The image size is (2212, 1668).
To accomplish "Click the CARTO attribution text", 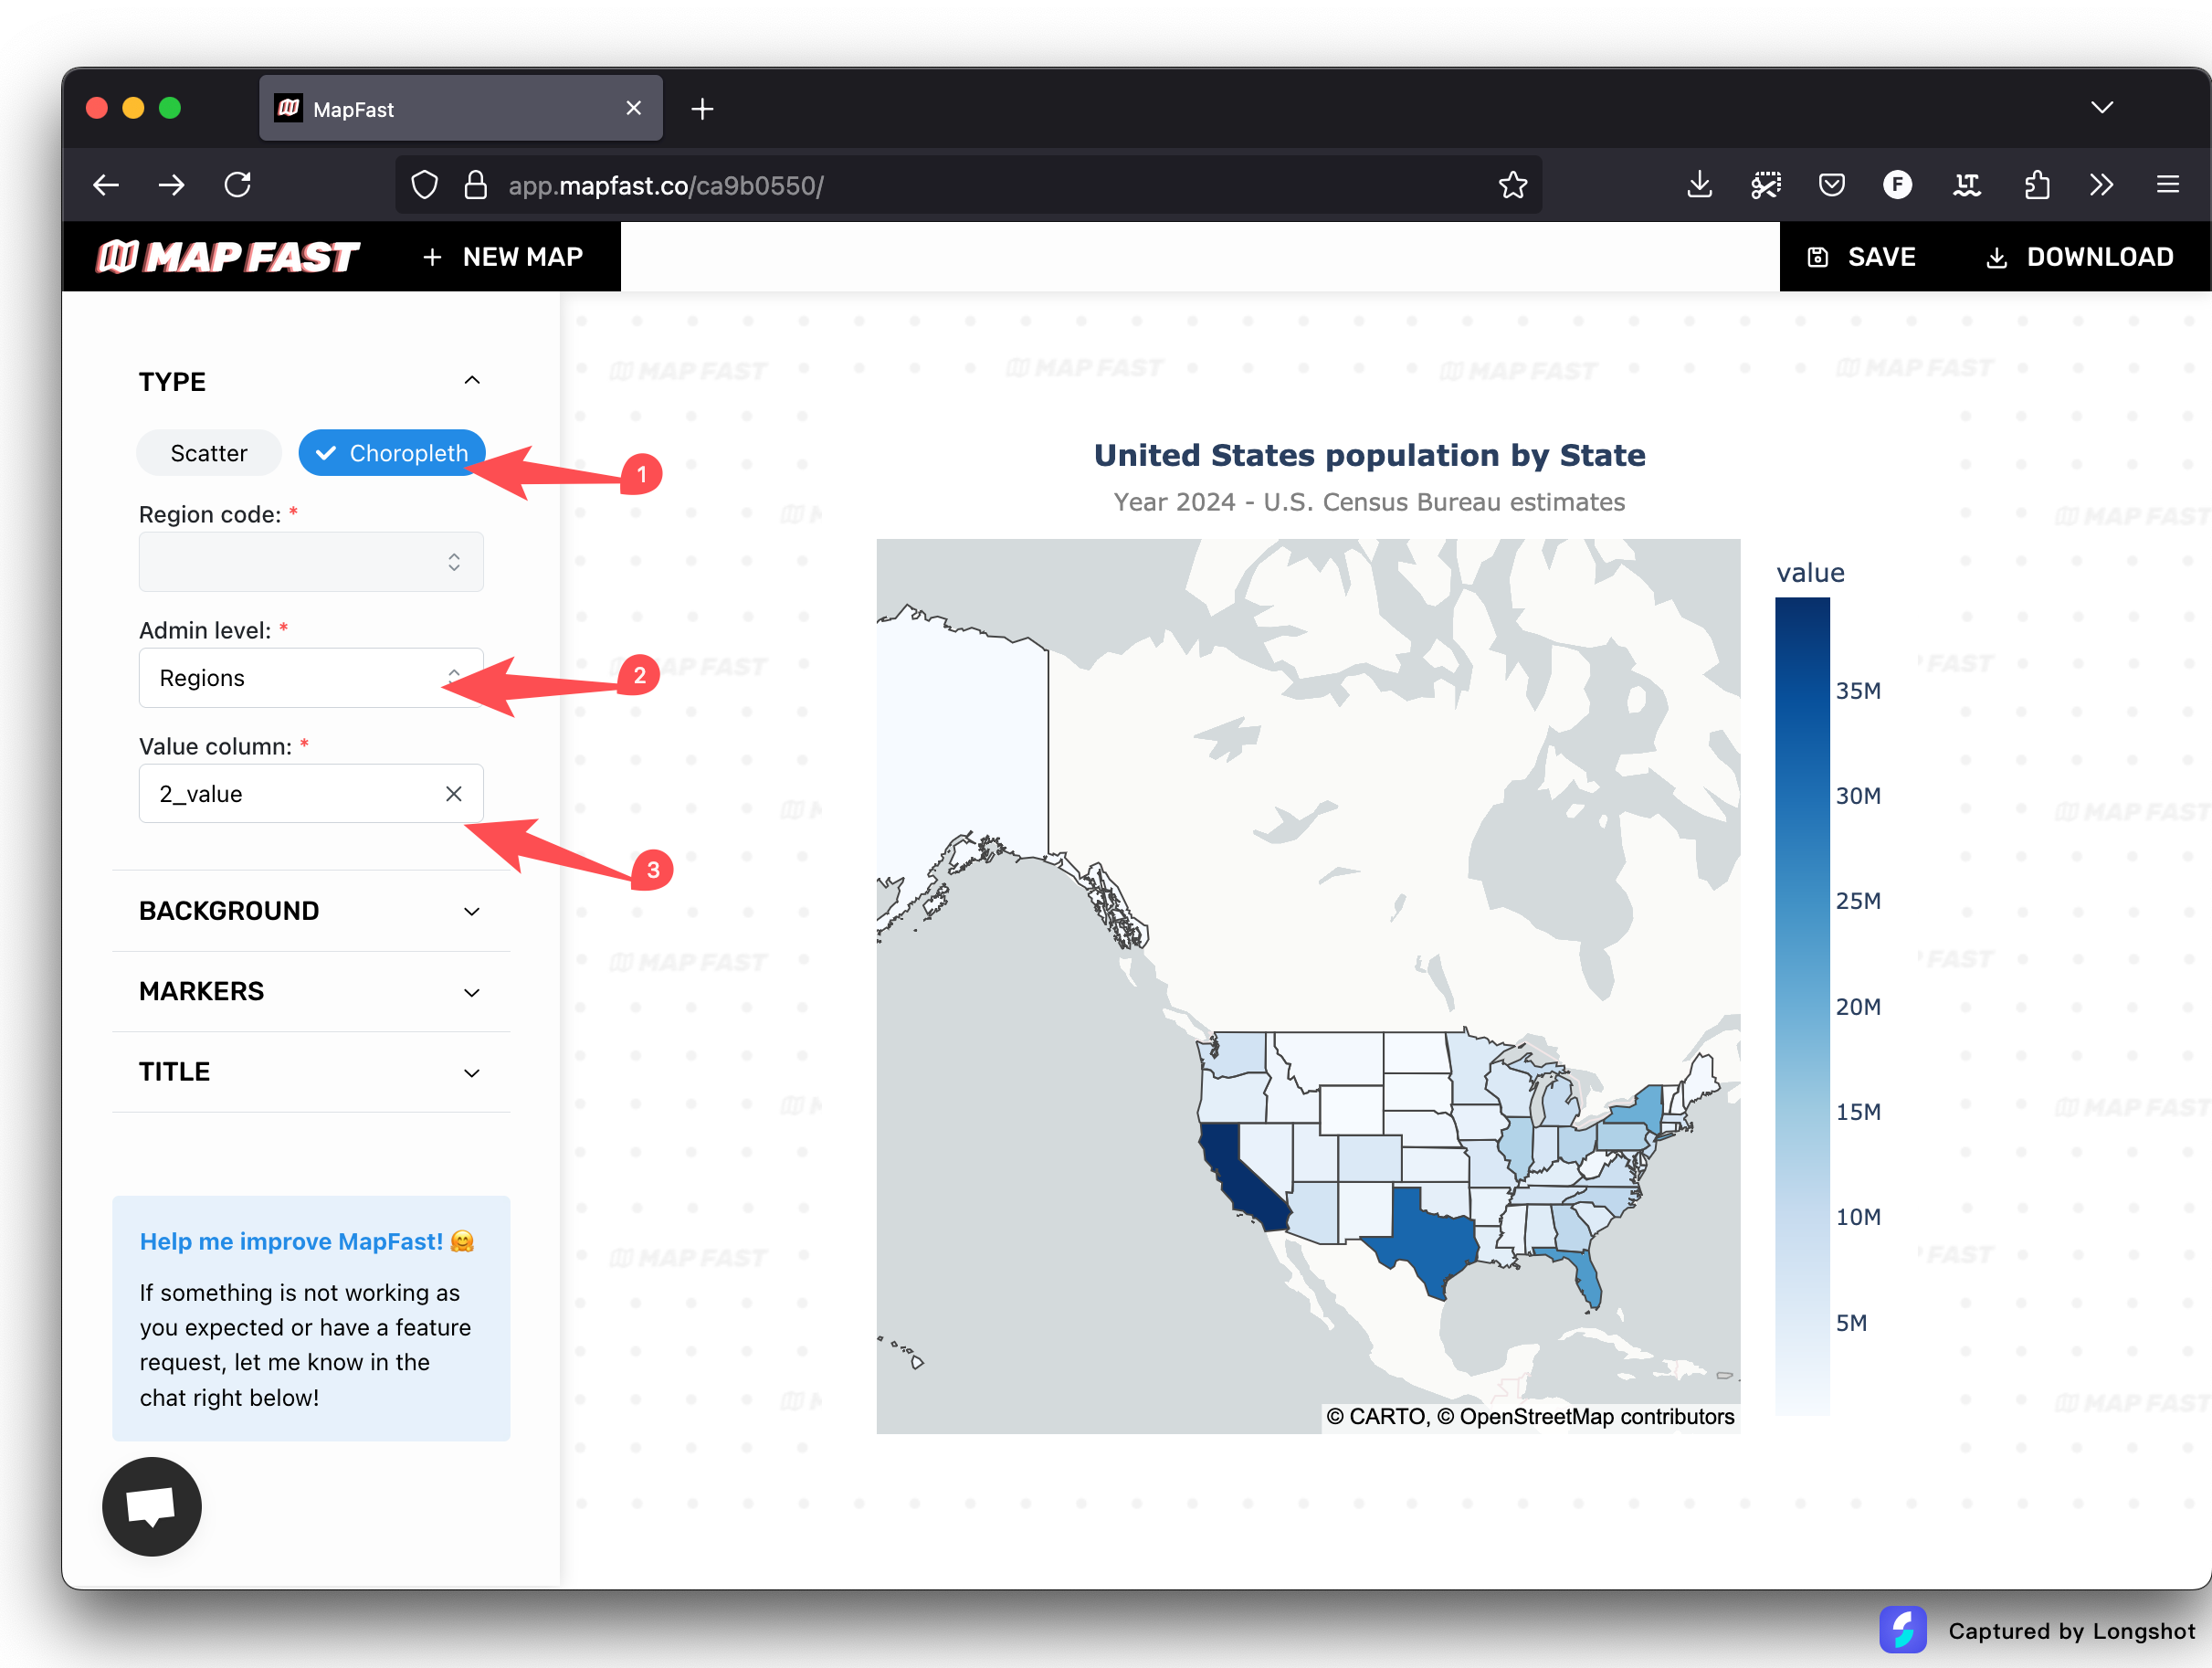I will click(x=1530, y=1417).
